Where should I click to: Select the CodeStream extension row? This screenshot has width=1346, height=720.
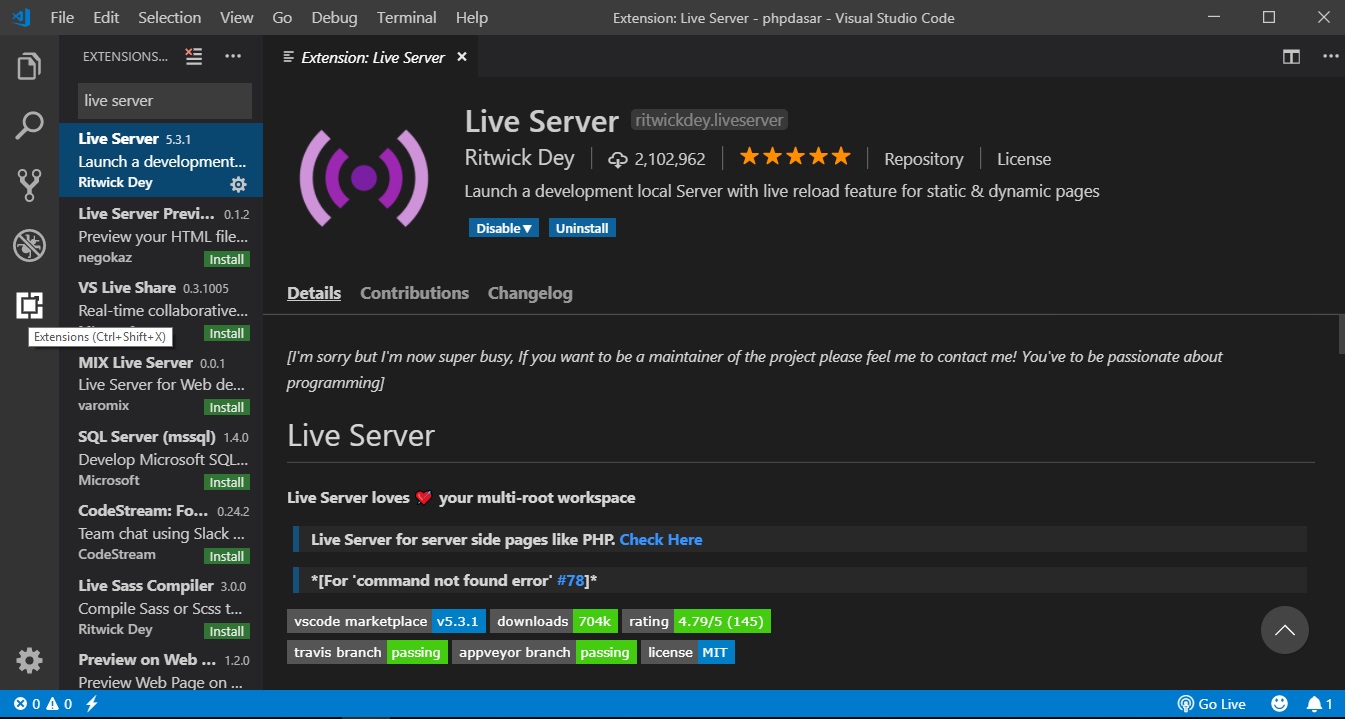[x=161, y=533]
